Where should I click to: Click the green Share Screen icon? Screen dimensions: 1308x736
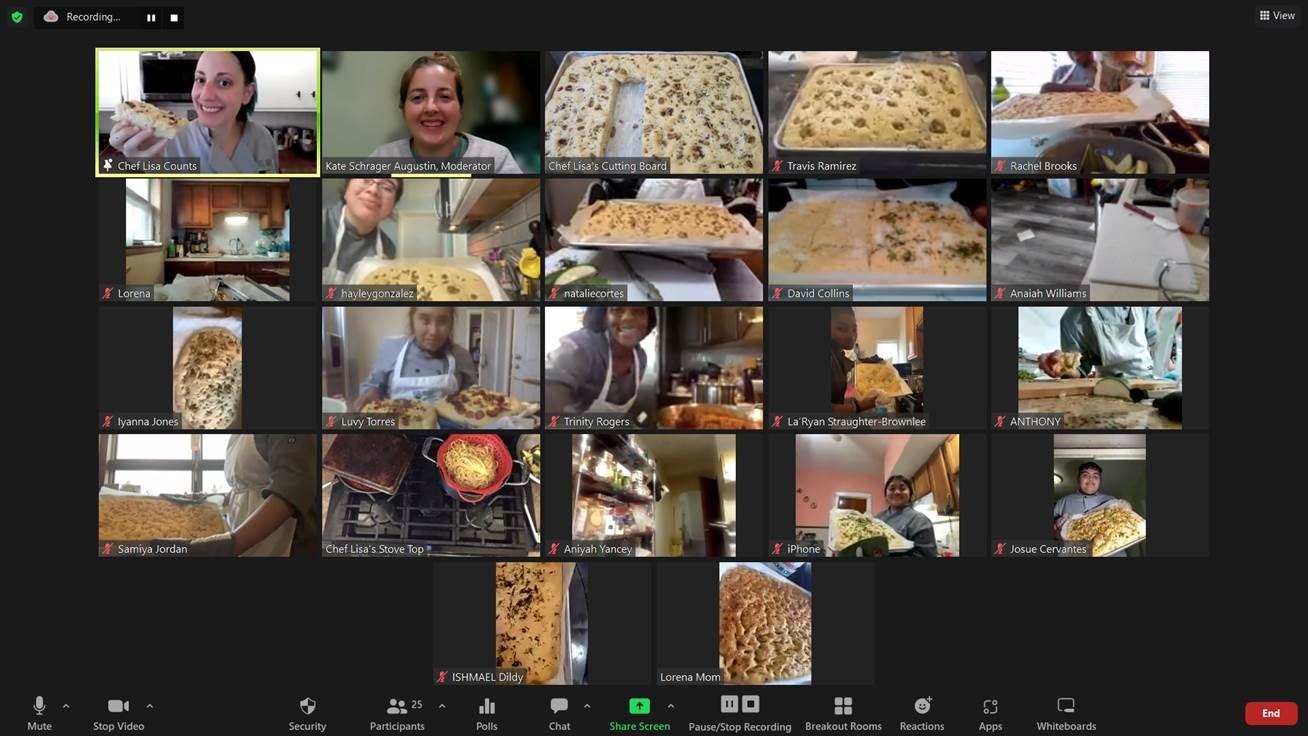pos(639,706)
